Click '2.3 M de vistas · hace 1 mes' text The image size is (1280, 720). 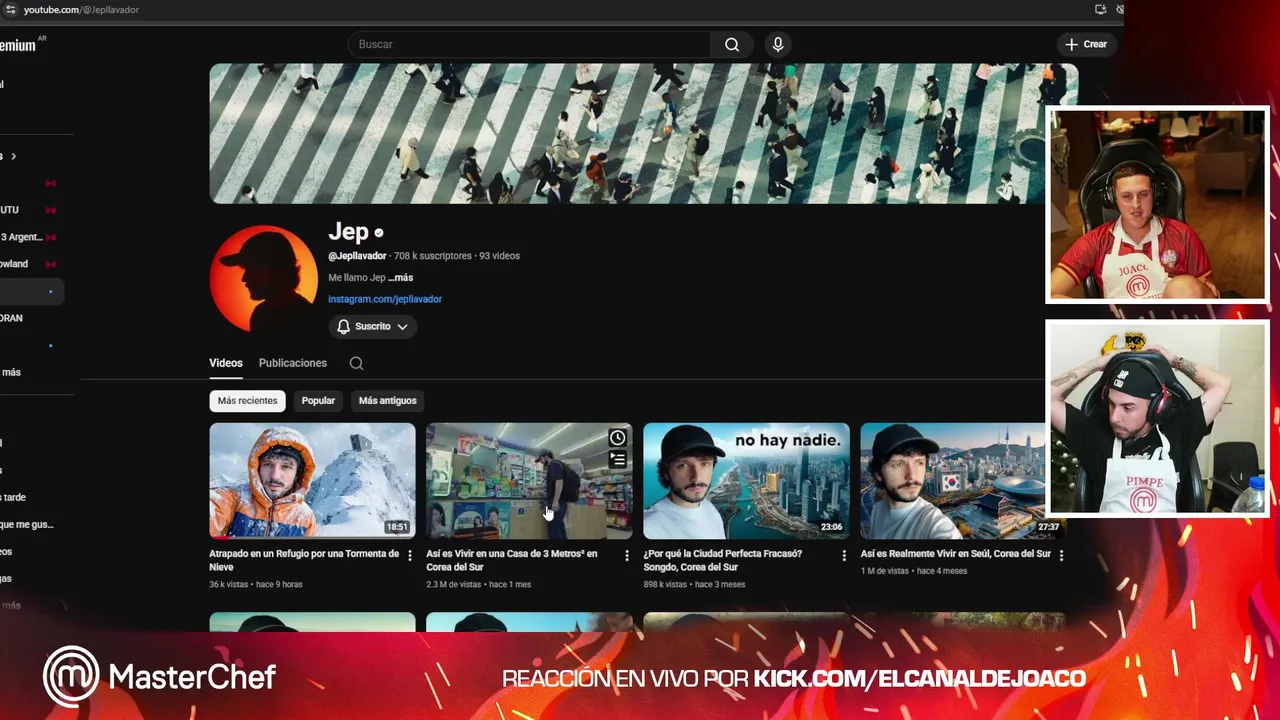pos(479,584)
